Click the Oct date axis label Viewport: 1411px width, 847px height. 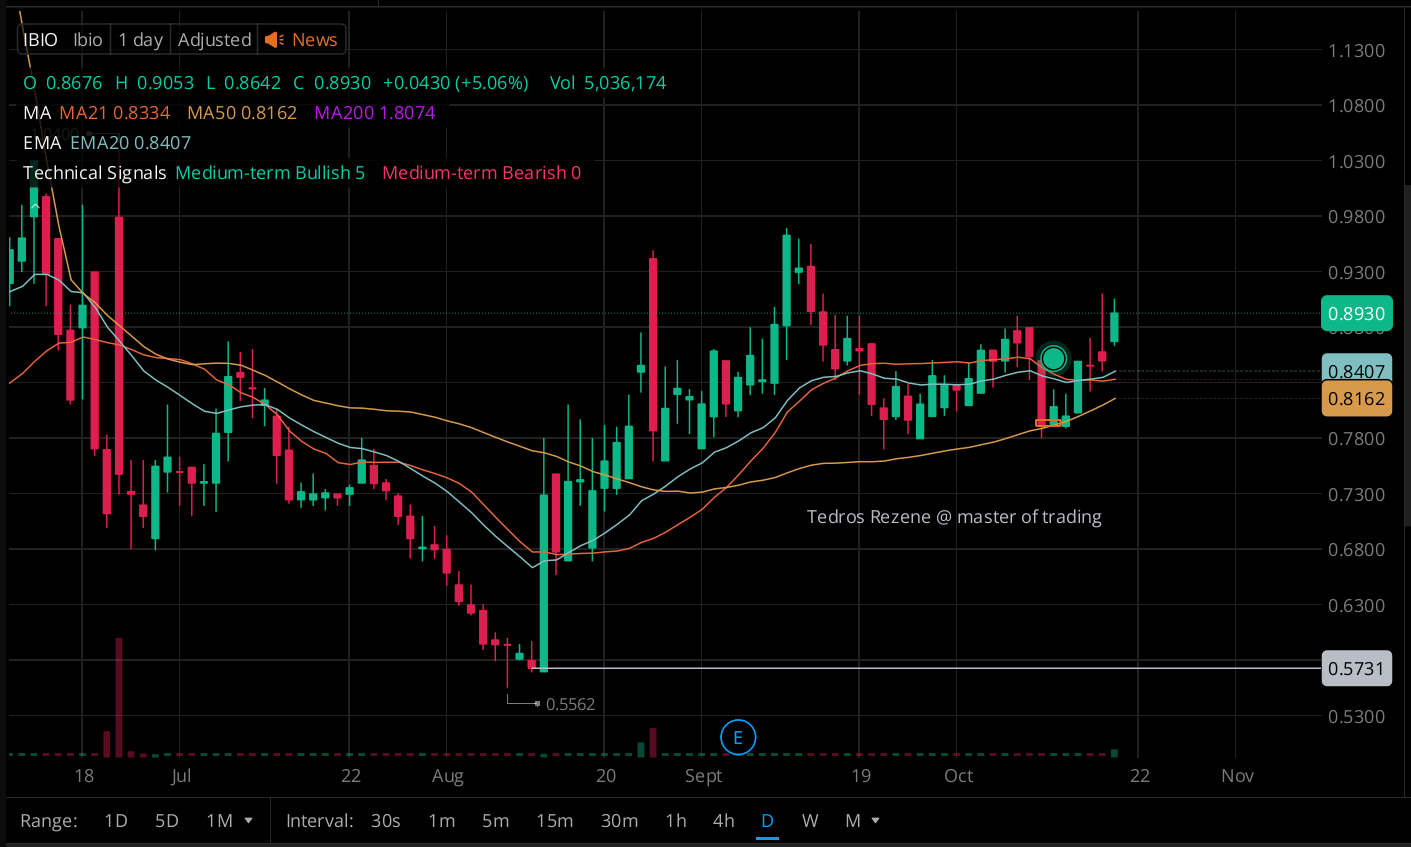tap(958, 776)
